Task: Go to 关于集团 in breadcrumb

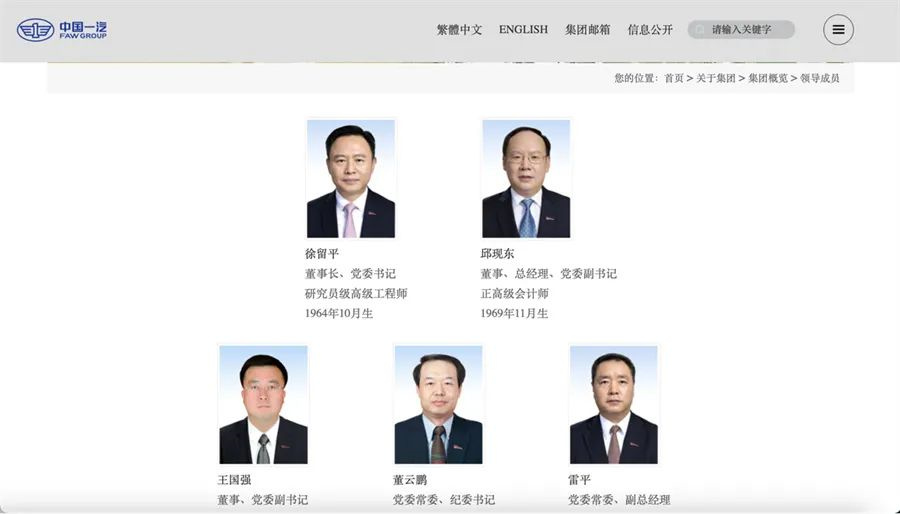Action: tap(716, 78)
